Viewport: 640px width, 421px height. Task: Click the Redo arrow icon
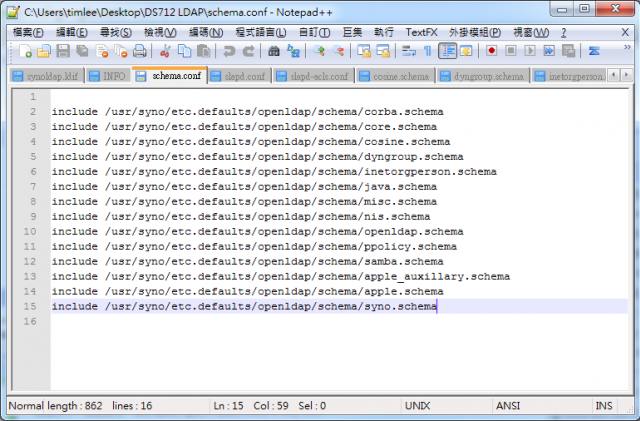coord(248,51)
